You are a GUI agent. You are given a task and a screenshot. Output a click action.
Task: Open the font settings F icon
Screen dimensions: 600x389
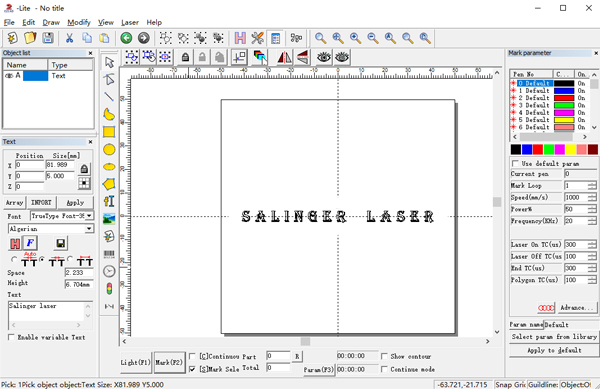(30, 243)
